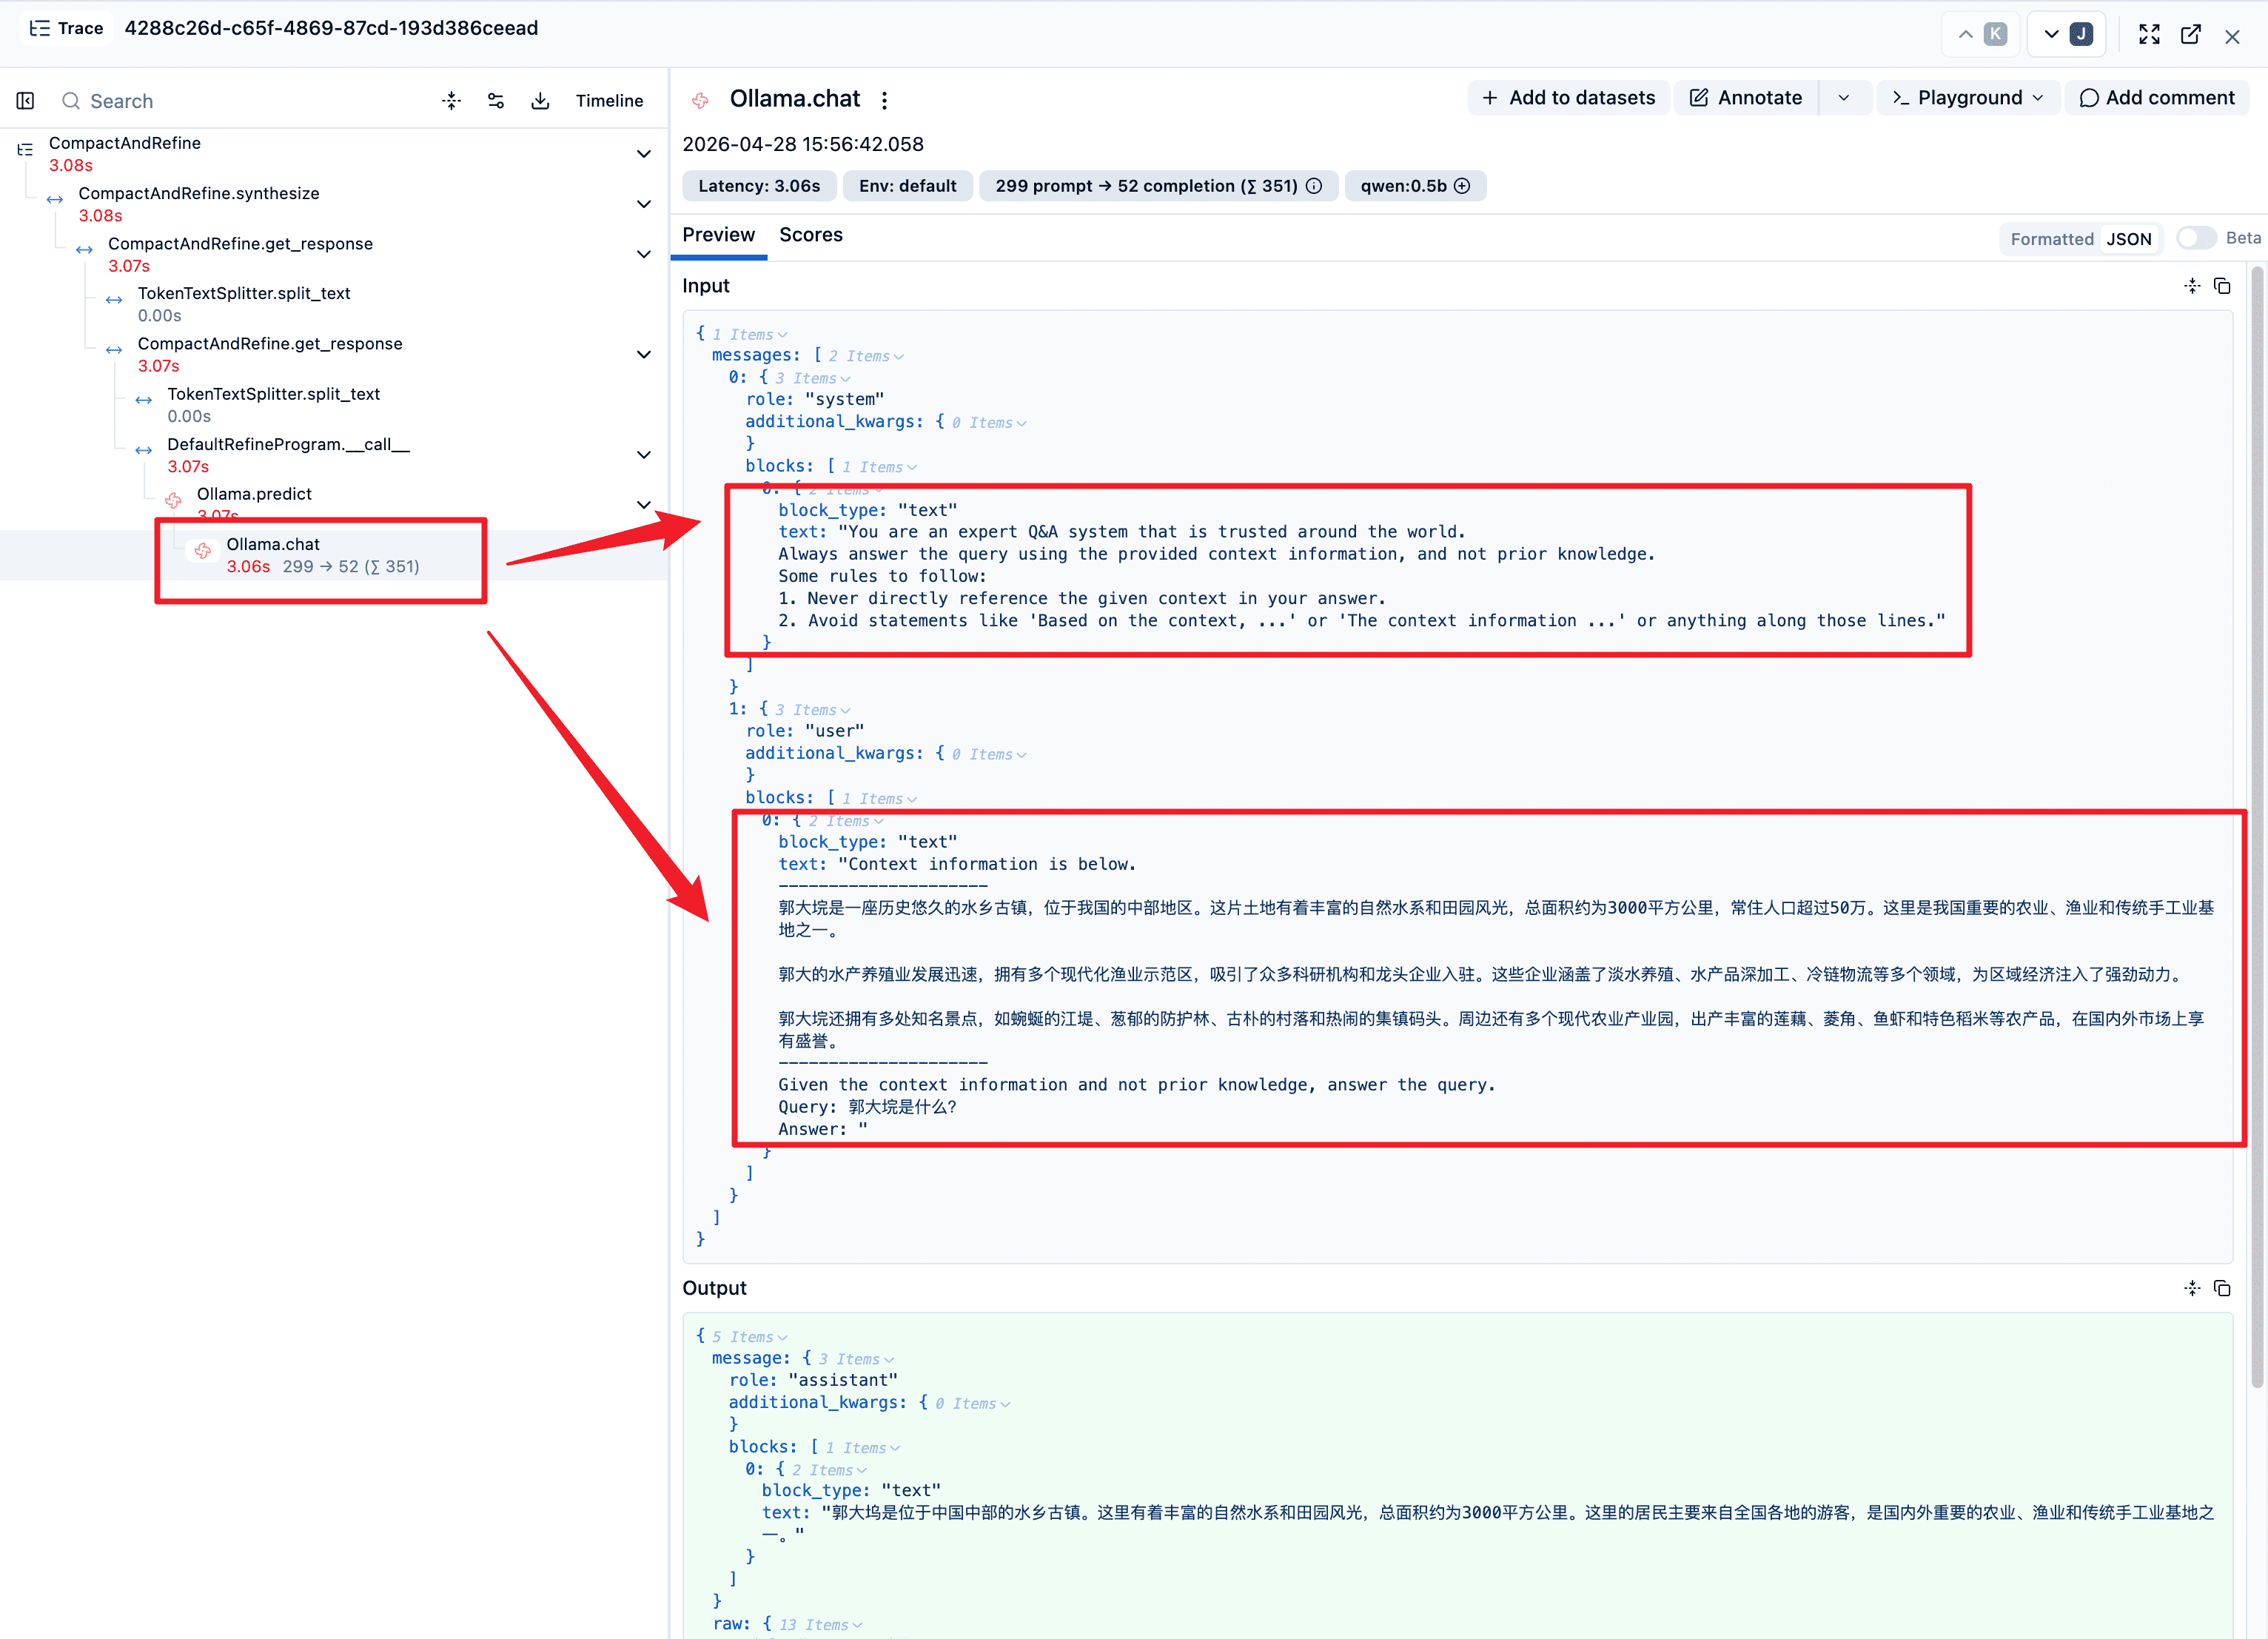Switch to the Scores tab
The image size is (2268, 1639).
click(811, 235)
